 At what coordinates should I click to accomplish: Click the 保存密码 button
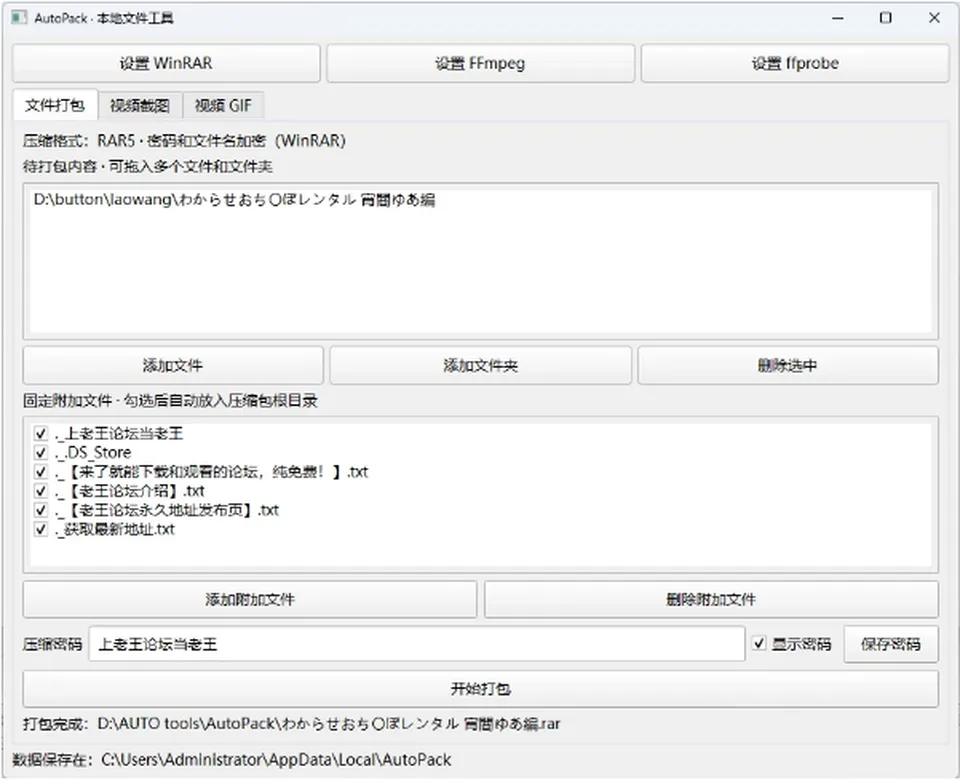coord(891,644)
